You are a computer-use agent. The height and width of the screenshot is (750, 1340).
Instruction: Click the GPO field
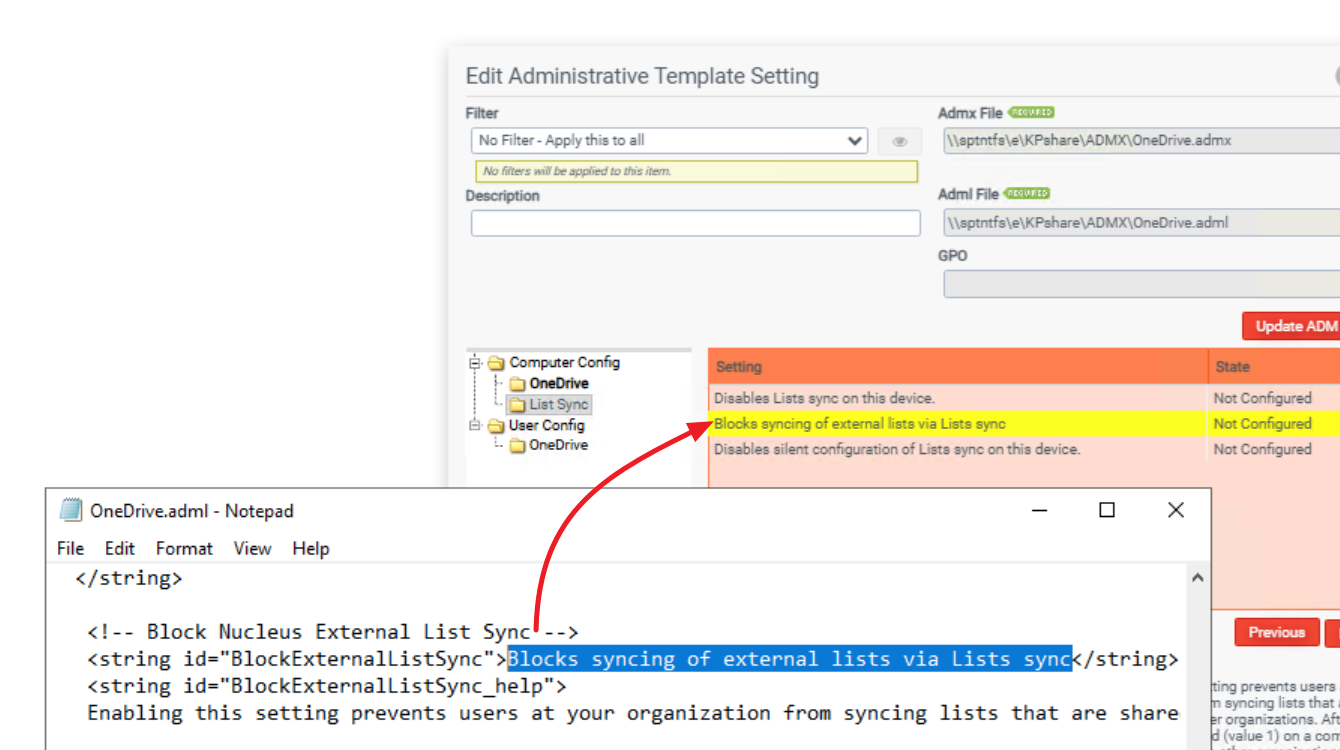1141,284
